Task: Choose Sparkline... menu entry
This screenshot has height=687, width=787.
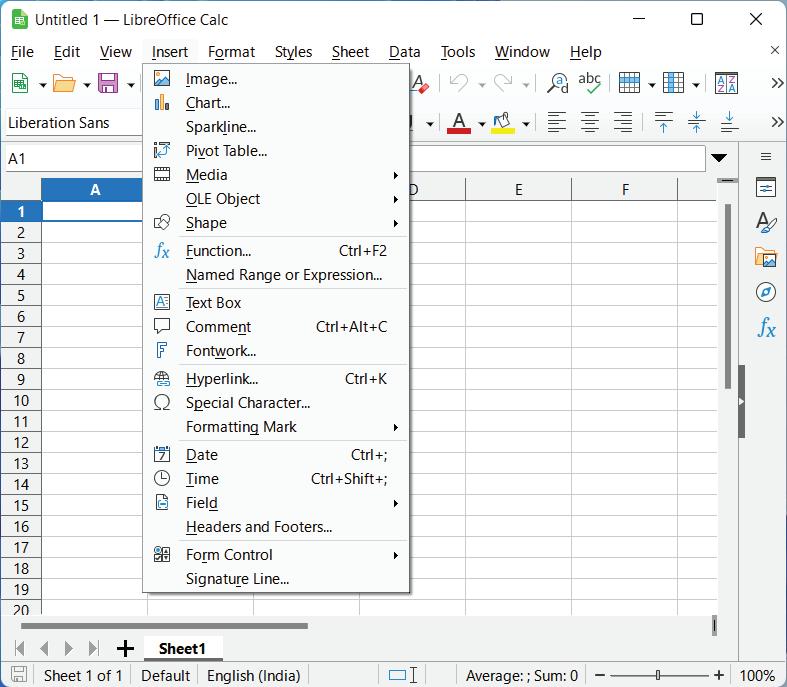Action: (x=276, y=127)
